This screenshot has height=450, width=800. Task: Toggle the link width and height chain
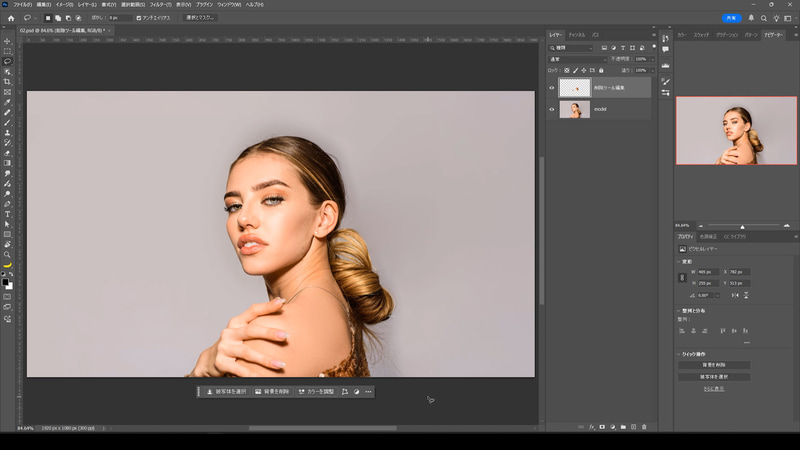pos(682,278)
